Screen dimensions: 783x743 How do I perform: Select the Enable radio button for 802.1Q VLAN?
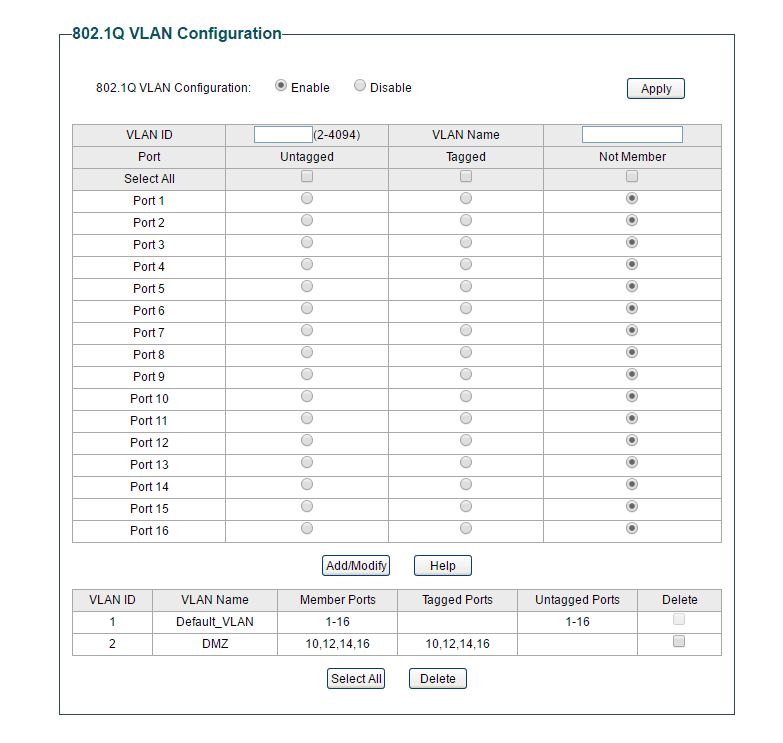pos(281,85)
